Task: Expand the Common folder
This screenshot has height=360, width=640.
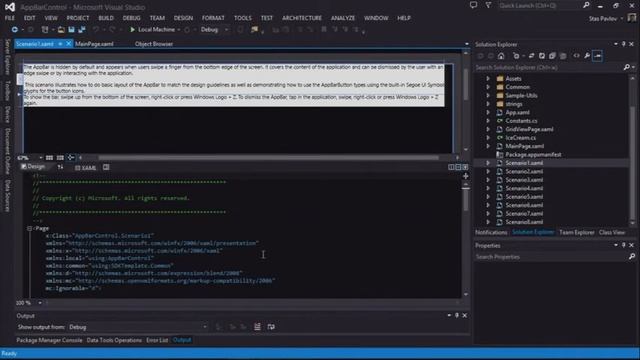Action: click(488, 87)
